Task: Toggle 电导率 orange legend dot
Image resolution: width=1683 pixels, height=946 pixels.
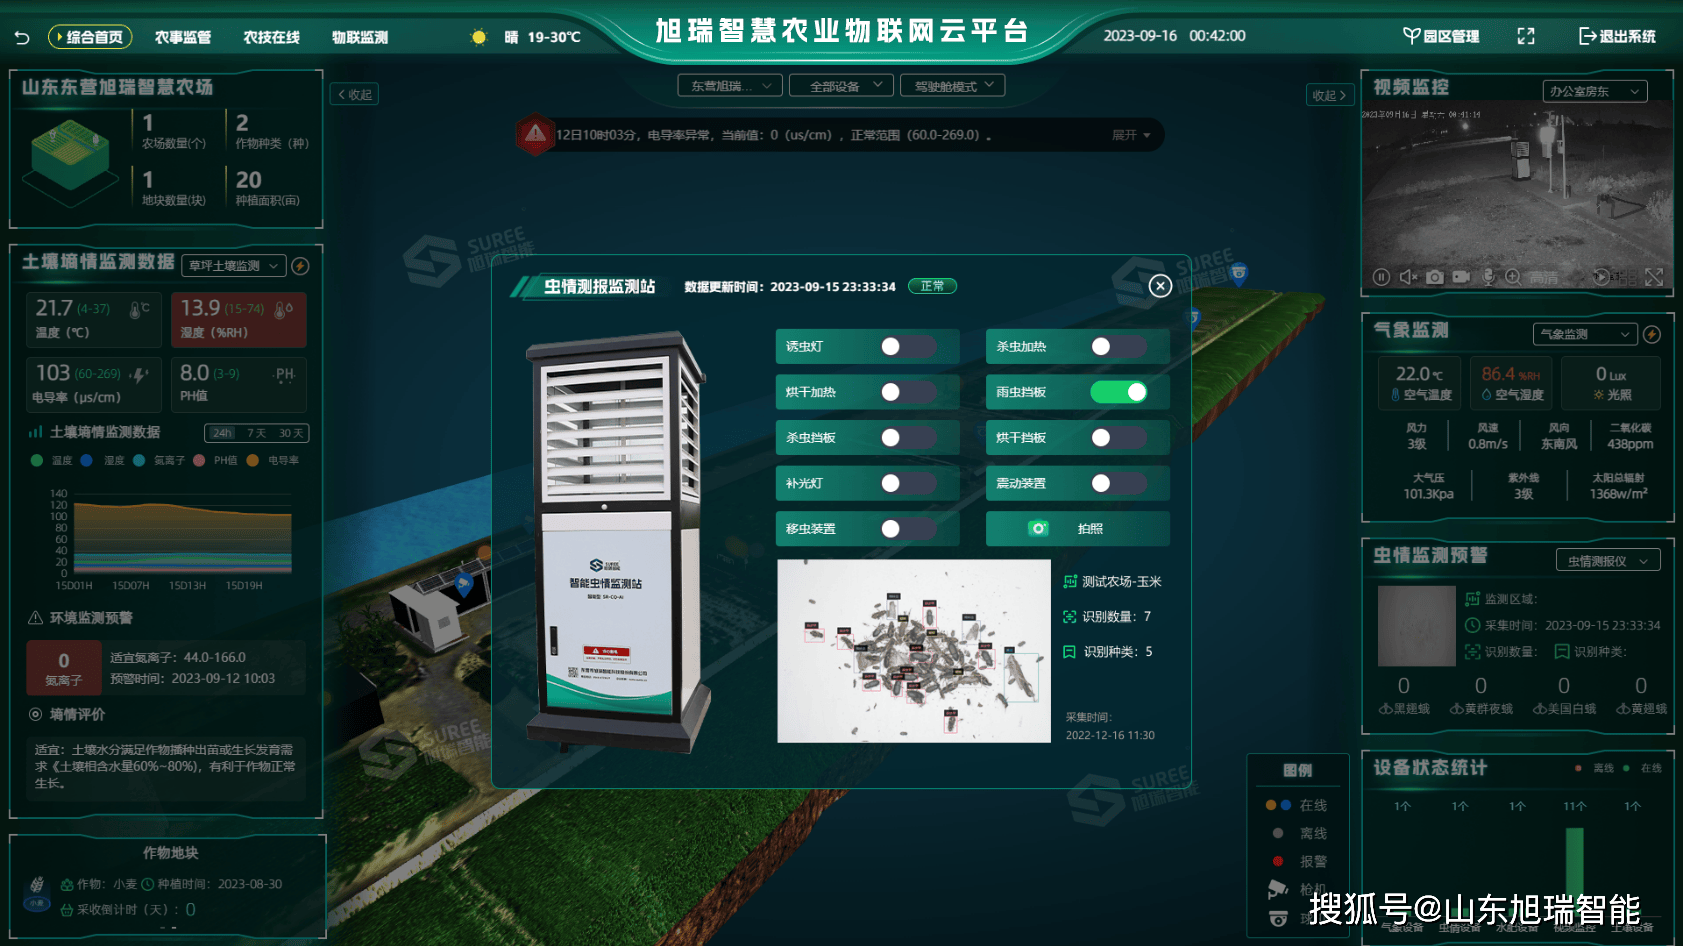Action: (x=253, y=461)
